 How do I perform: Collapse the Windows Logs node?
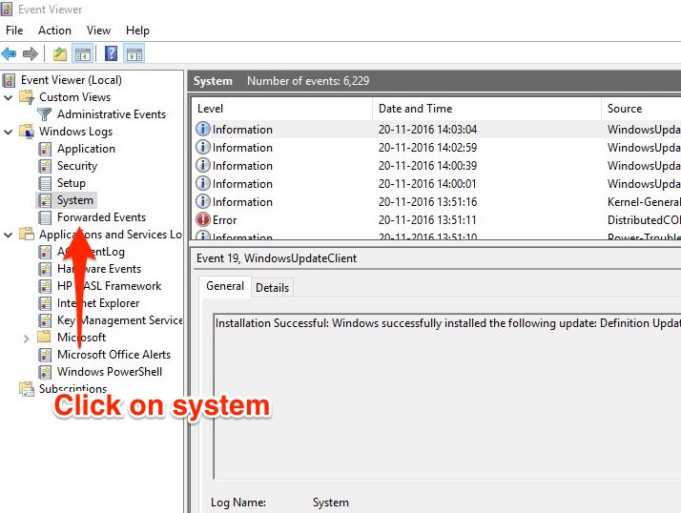[8, 132]
